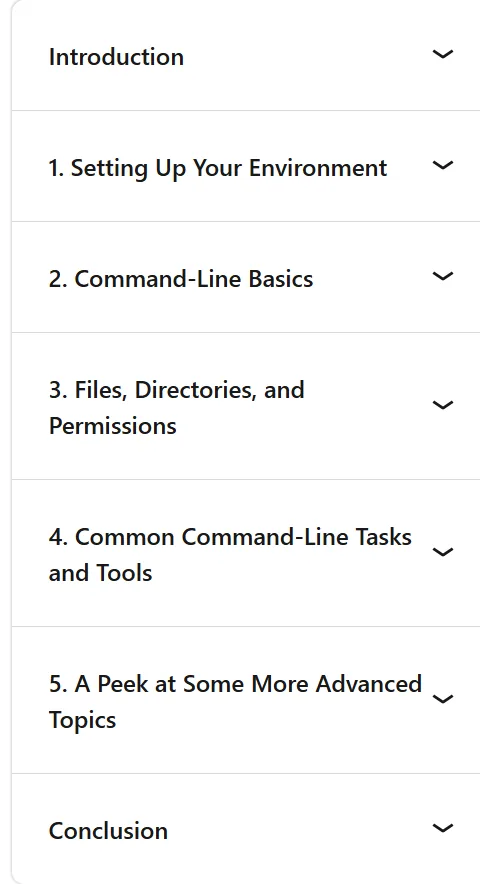Image resolution: width=480 pixels, height=884 pixels.
Task: Click the word 'Advanced' in section 5 heading
Action: pyautogui.click(x=369, y=684)
